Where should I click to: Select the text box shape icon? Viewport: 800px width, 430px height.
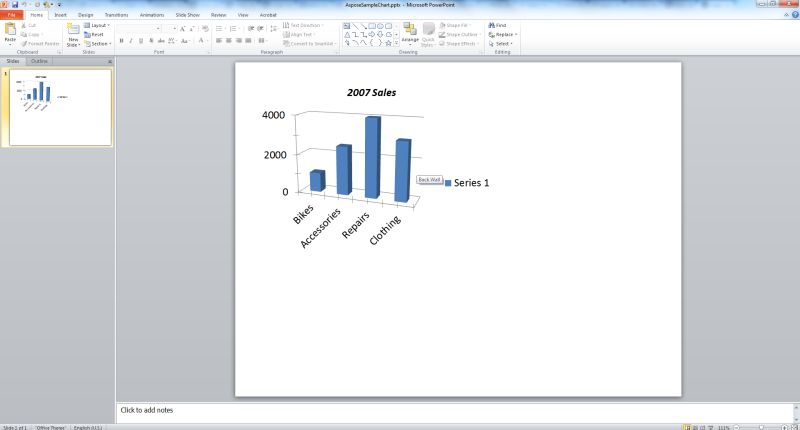coord(346,26)
